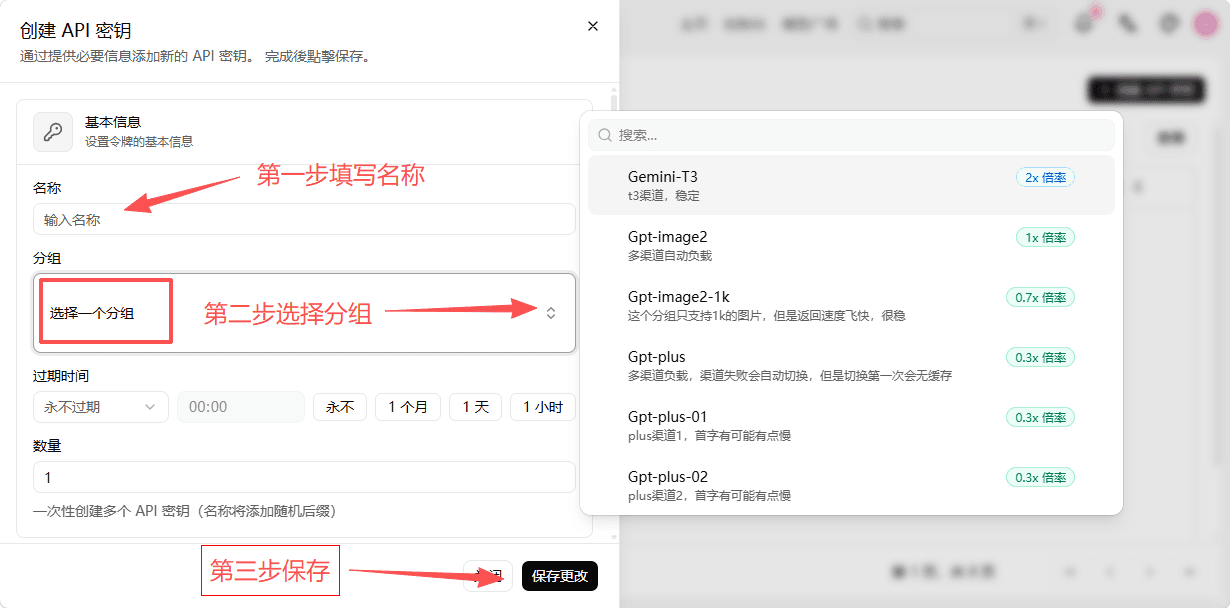
Task: Select the Gpt-plus-01 group option
Action: tap(851, 425)
